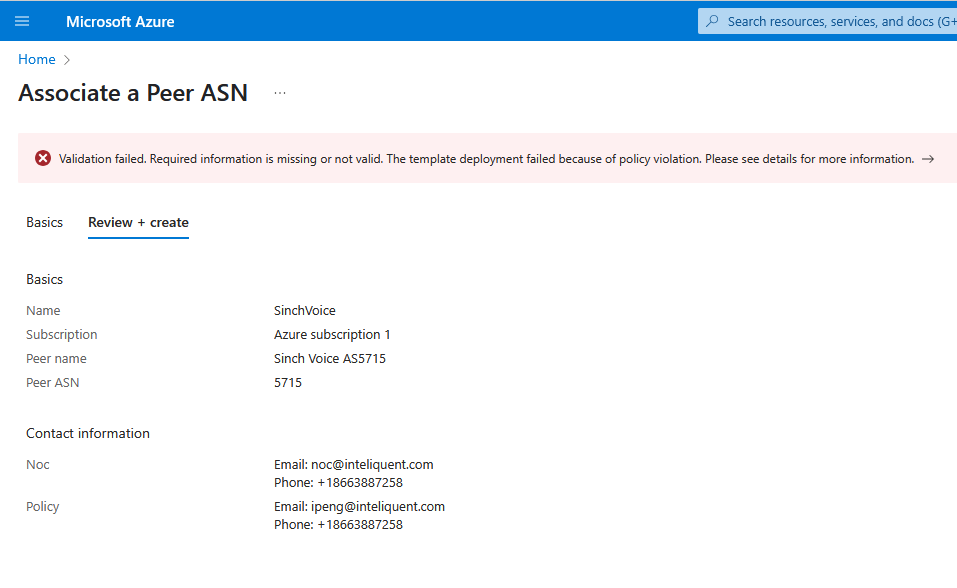Click the Peer name label
The image size is (957, 588).
[x=56, y=358]
